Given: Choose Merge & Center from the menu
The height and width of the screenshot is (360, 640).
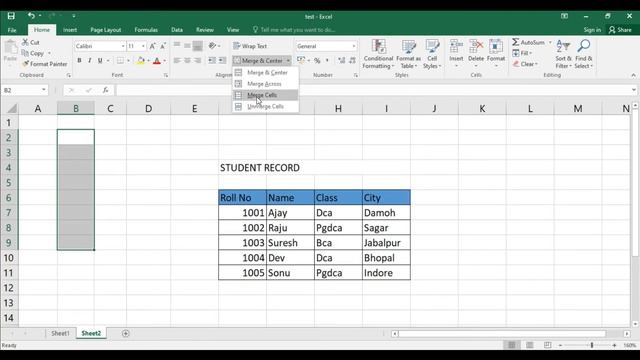Looking at the screenshot, I should click(x=265, y=72).
